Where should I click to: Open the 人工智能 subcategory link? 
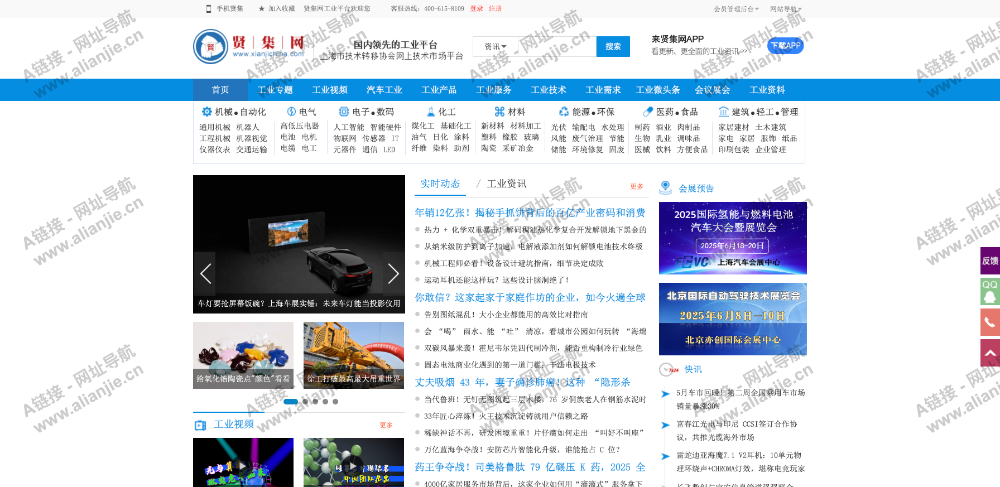pyautogui.click(x=349, y=127)
